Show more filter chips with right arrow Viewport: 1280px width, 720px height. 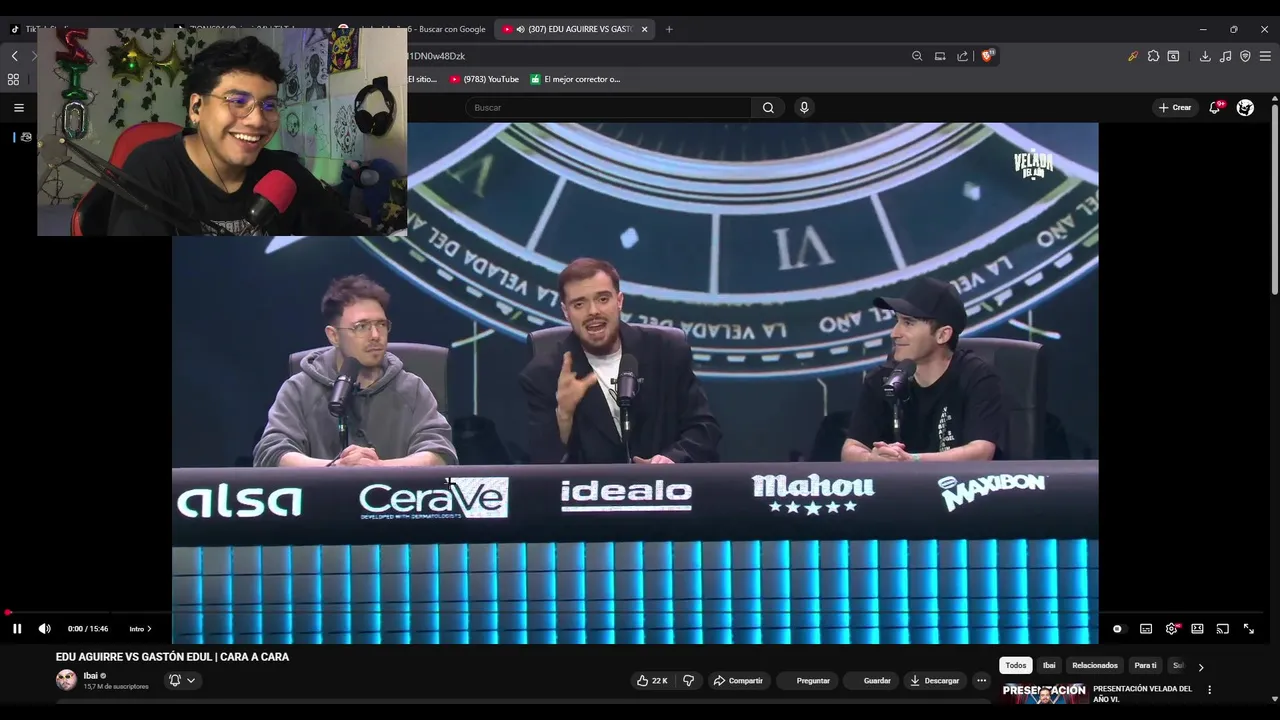[1201, 667]
